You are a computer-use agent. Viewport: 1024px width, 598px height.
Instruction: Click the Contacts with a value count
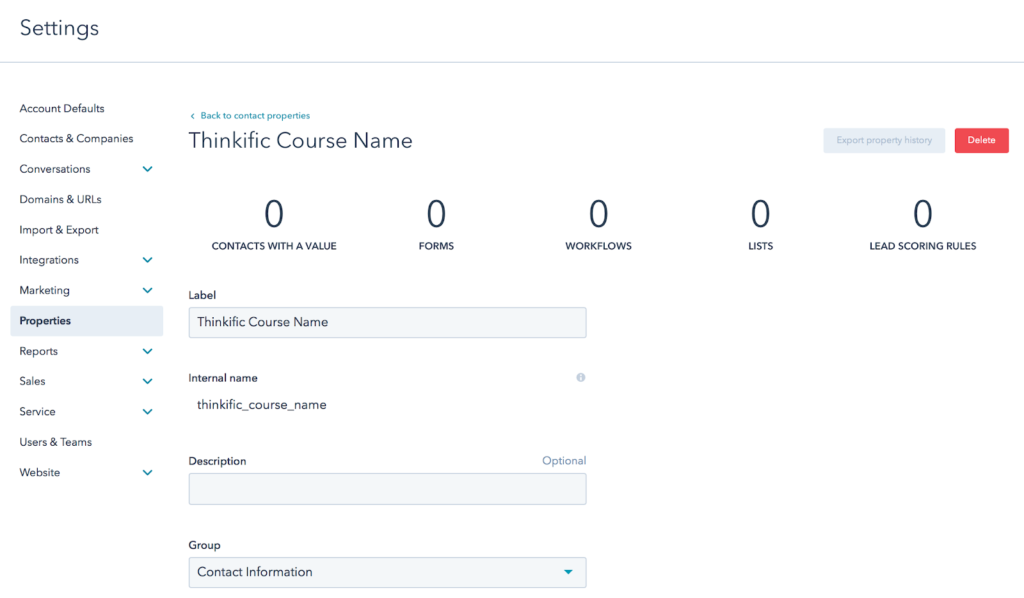tap(274, 214)
